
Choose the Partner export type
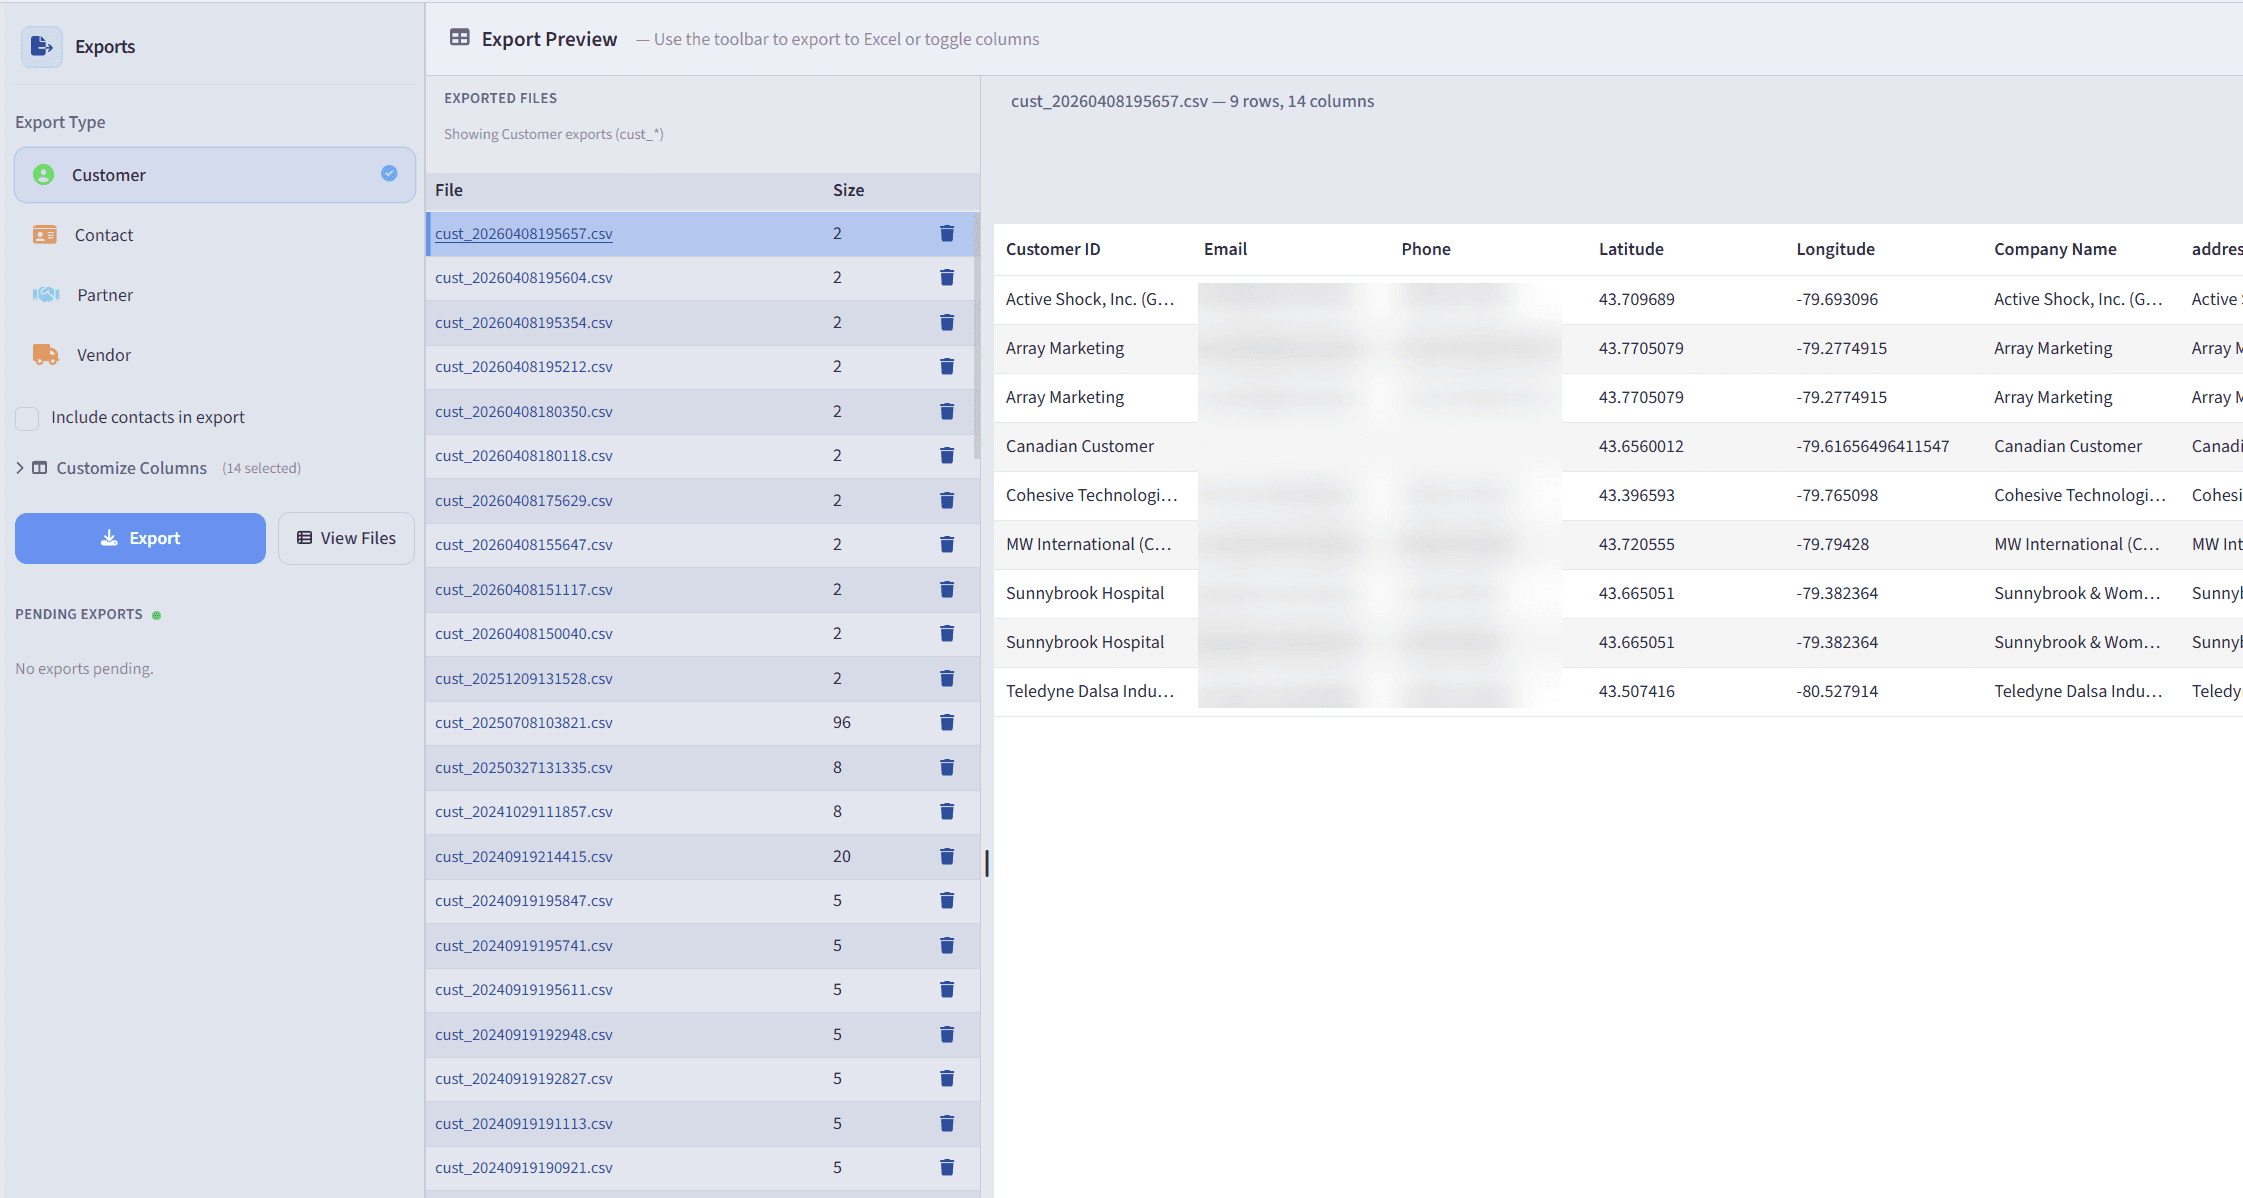(x=215, y=295)
